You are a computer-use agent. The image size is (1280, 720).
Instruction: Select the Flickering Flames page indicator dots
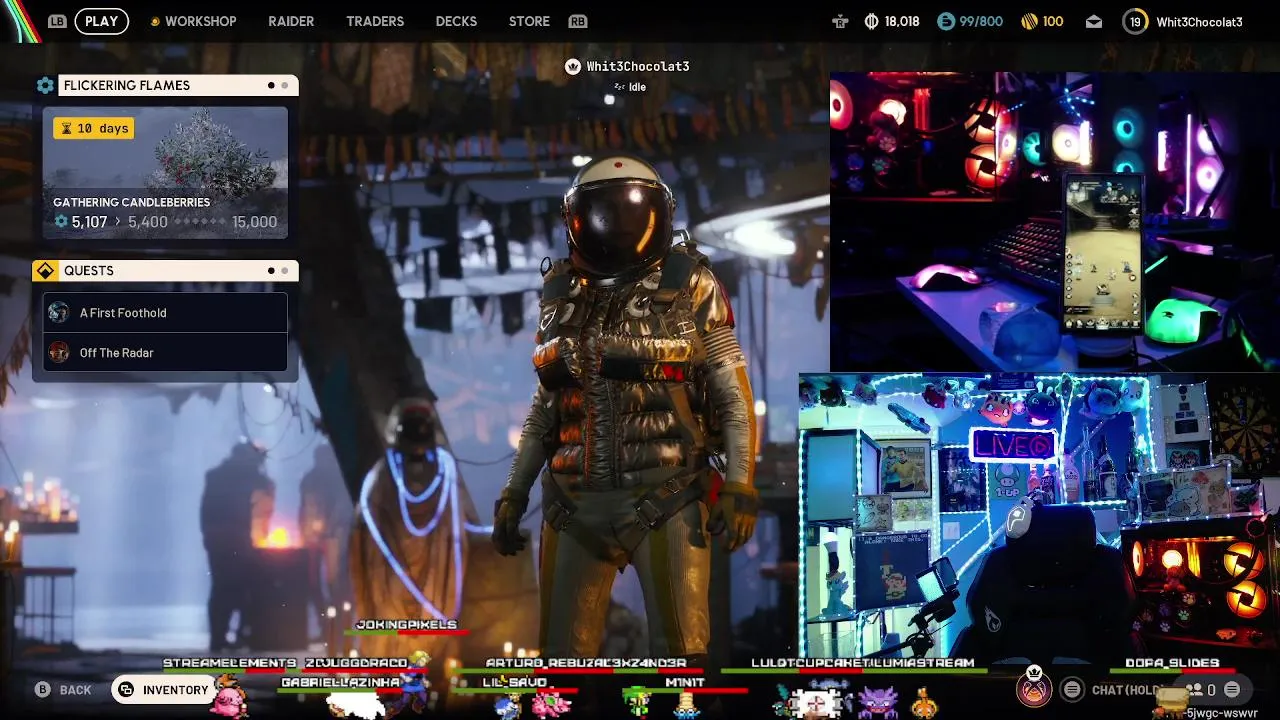click(278, 86)
